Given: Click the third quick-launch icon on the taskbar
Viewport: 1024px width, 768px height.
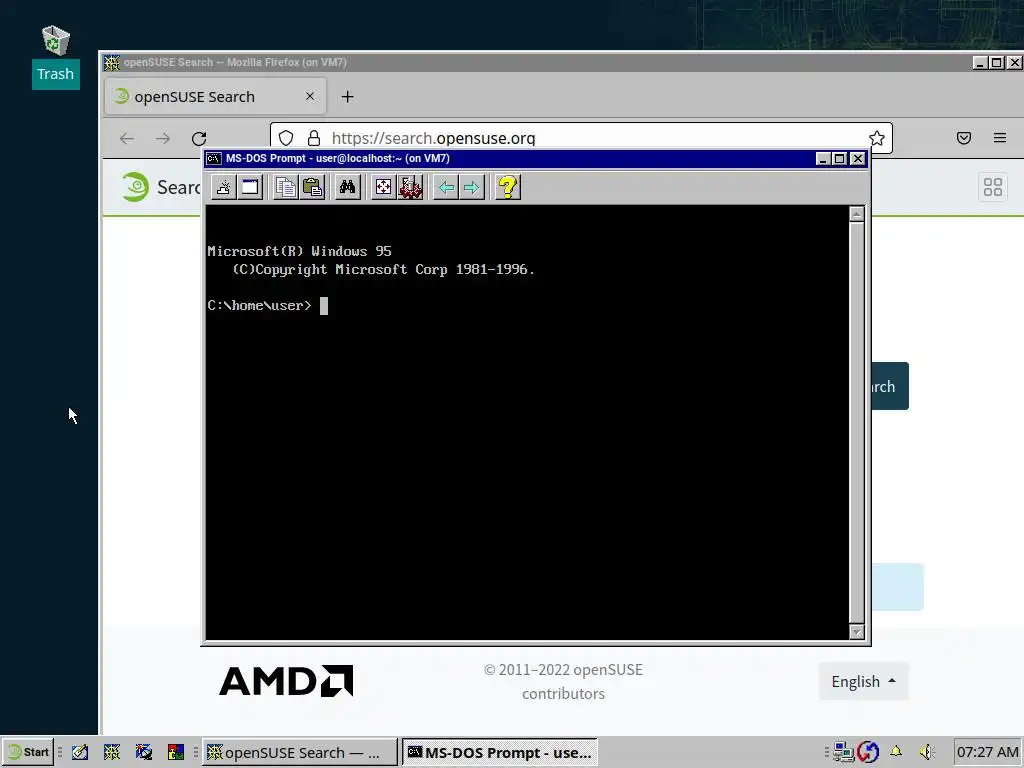Looking at the screenshot, I should (x=144, y=752).
